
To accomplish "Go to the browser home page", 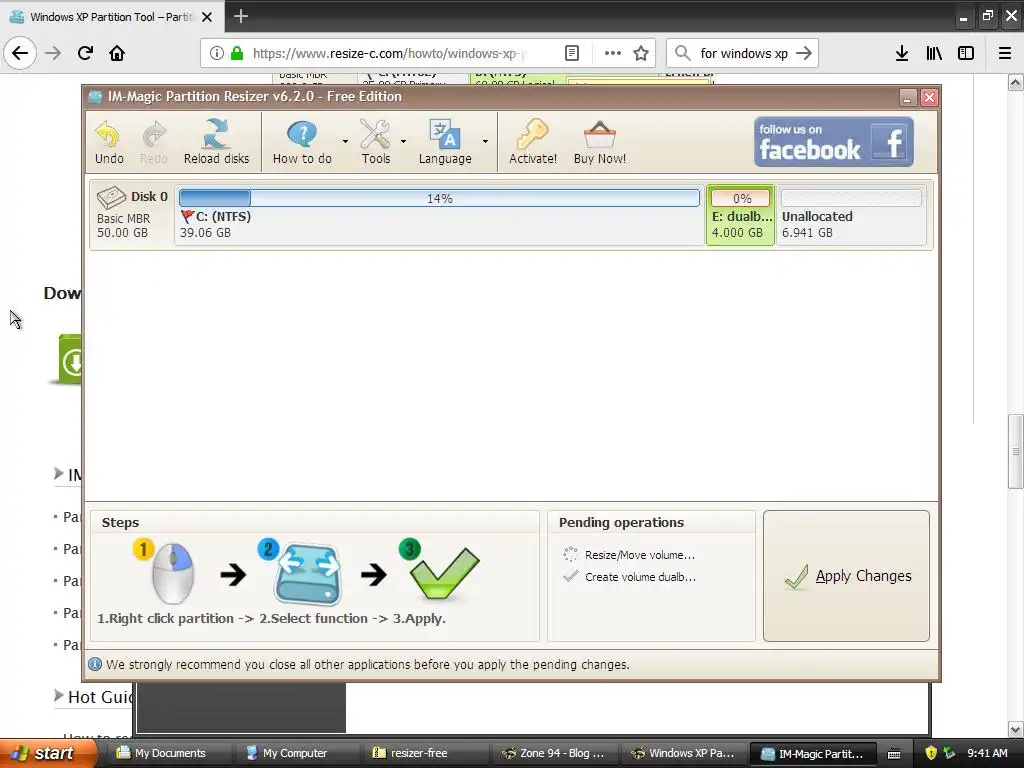I will coord(117,54).
